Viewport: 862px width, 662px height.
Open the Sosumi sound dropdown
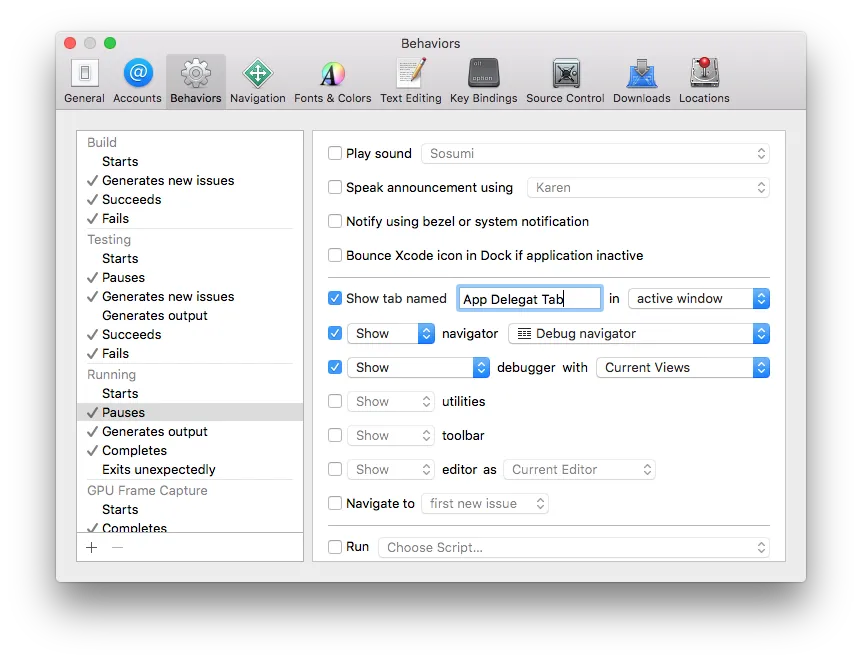click(595, 153)
